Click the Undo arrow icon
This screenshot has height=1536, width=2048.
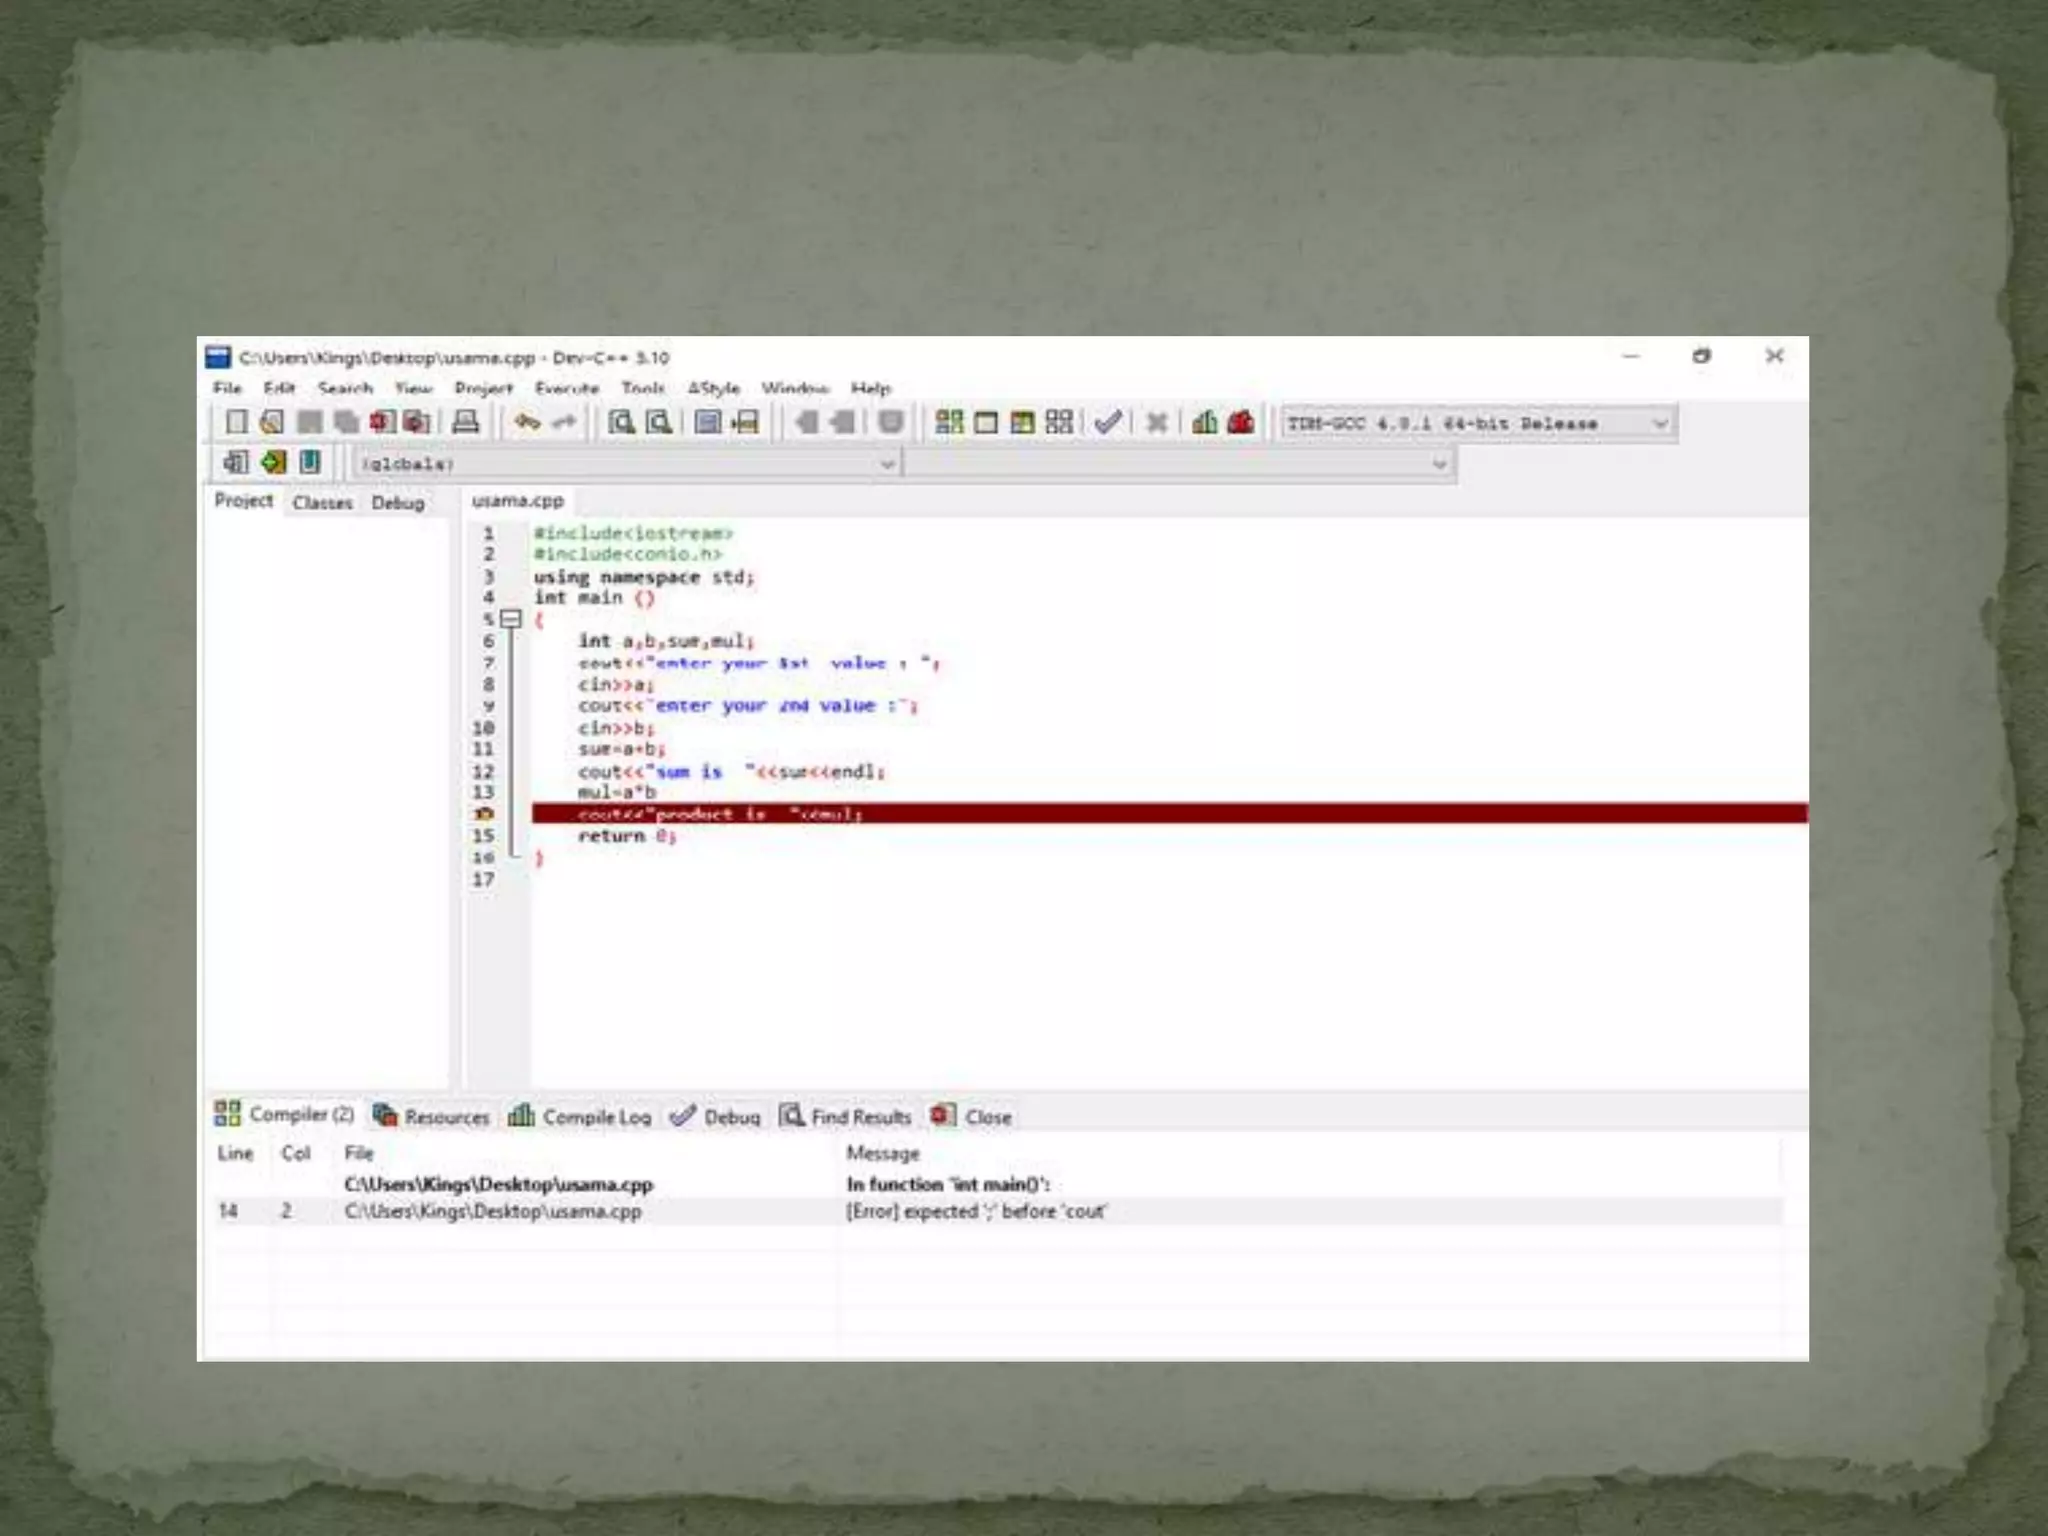click(527, 422)
